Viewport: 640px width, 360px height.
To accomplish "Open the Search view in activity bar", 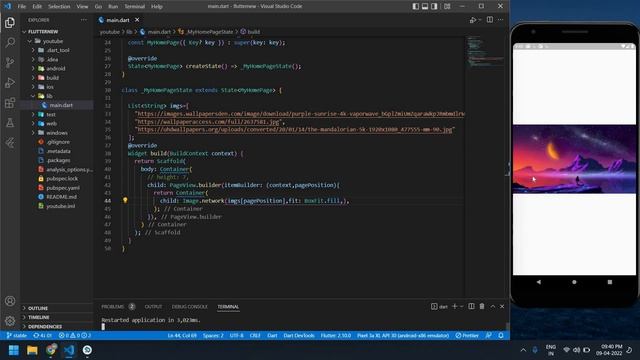I will pyautogui.click(x=10, y=42).
